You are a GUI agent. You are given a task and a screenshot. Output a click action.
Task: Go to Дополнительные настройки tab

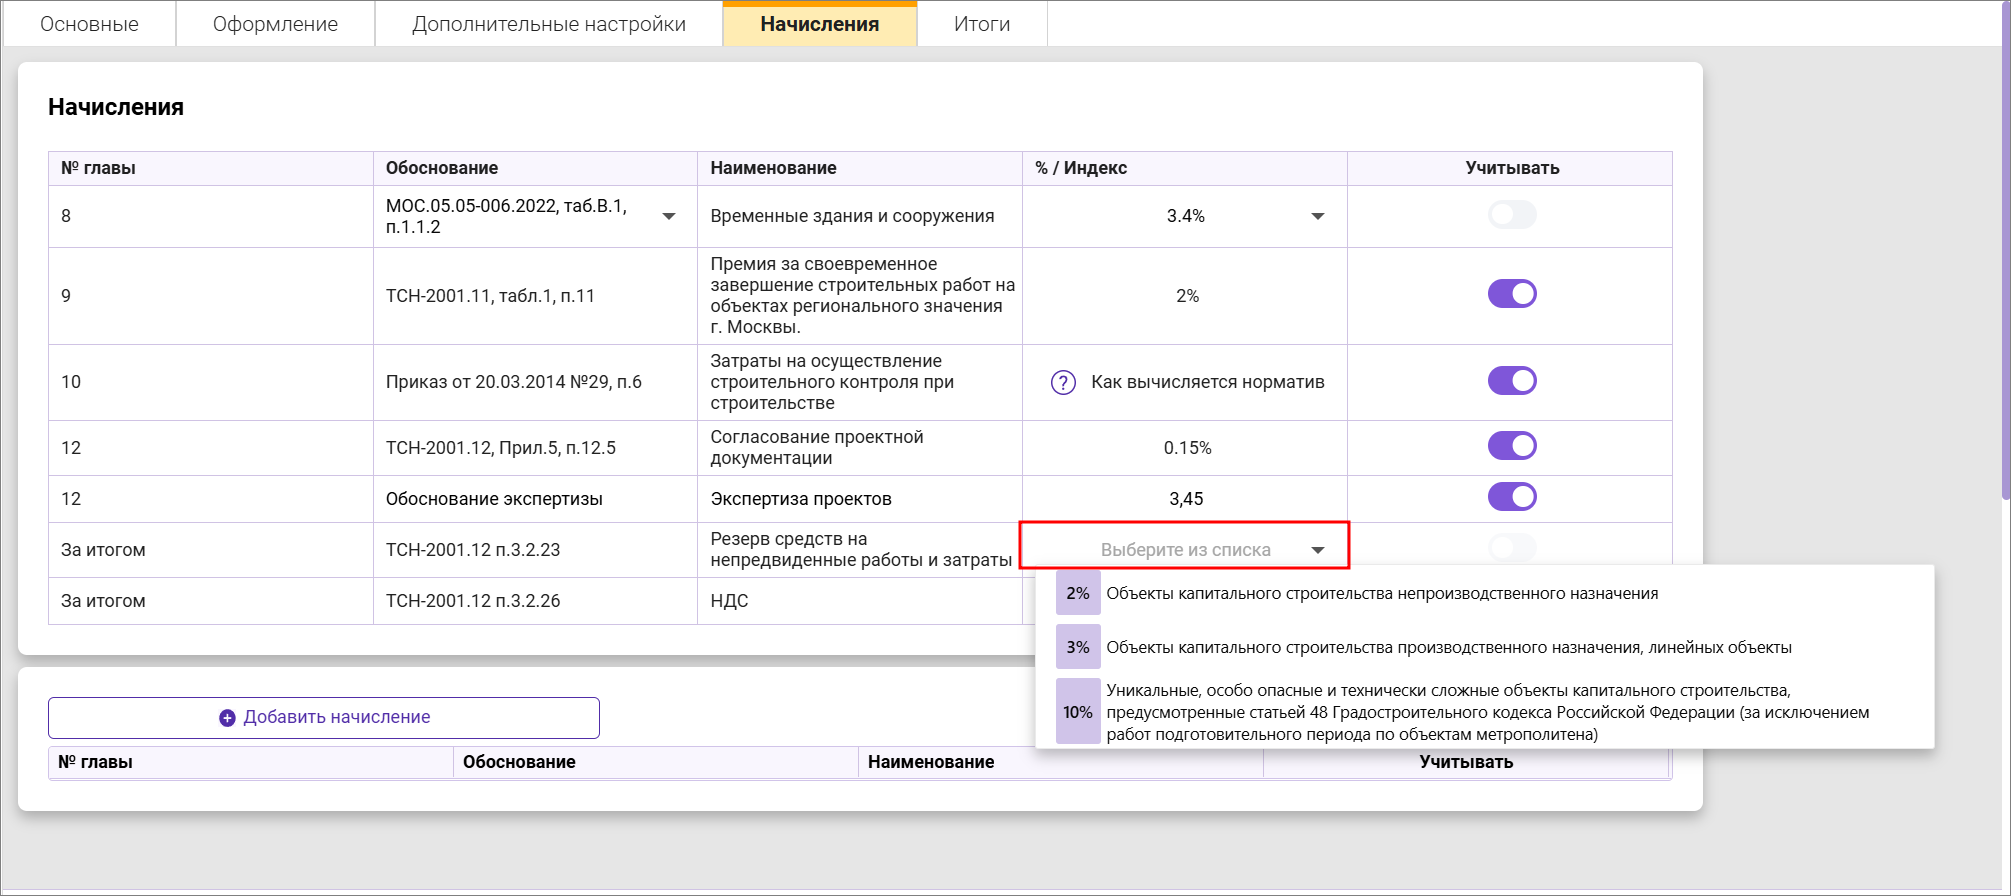[x=548, y=24]
